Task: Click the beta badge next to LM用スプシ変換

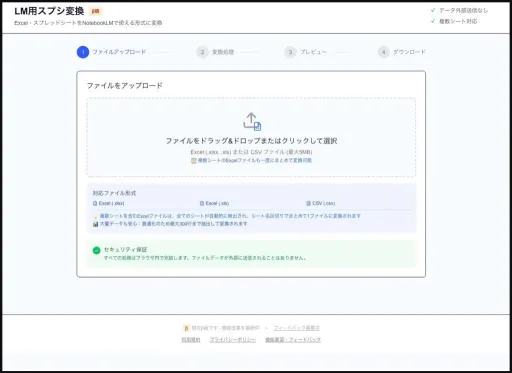Action: (95, 11)
